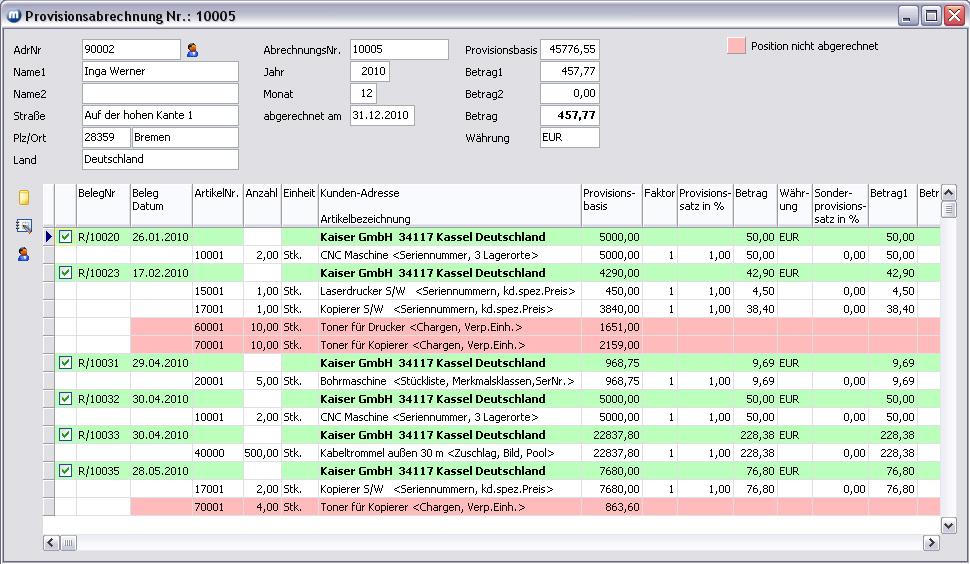Uncheck the checkbox for receipt R/10020

(x=66, y=237)
